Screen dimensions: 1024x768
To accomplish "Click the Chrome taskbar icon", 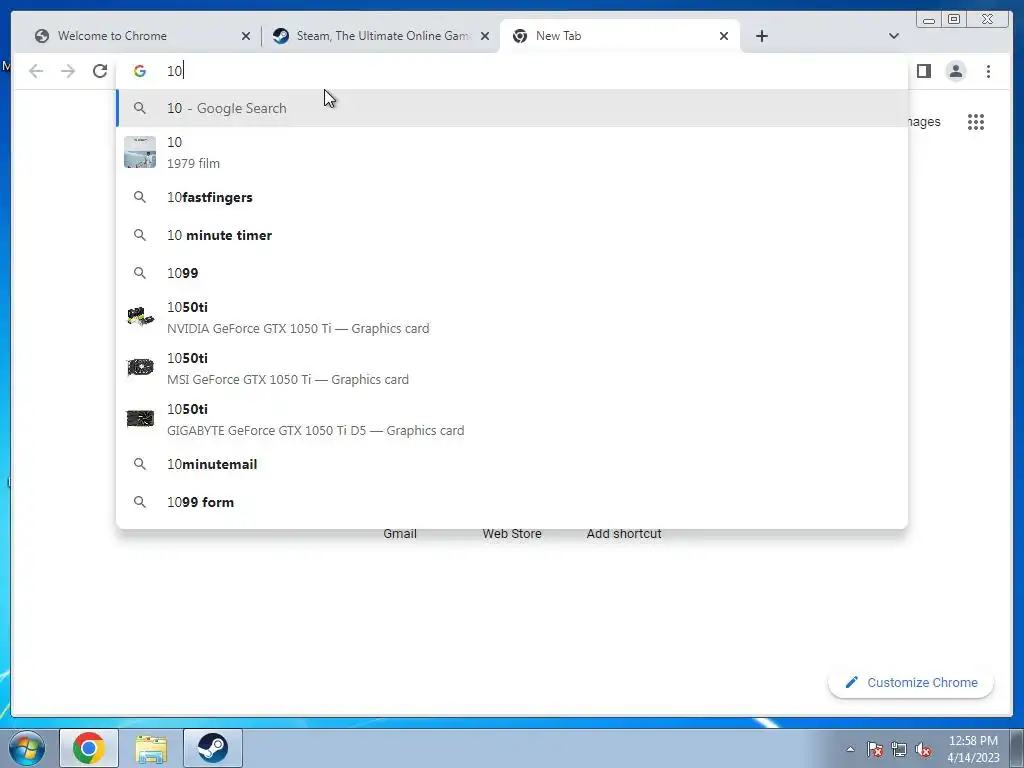I will coord(89,748).
